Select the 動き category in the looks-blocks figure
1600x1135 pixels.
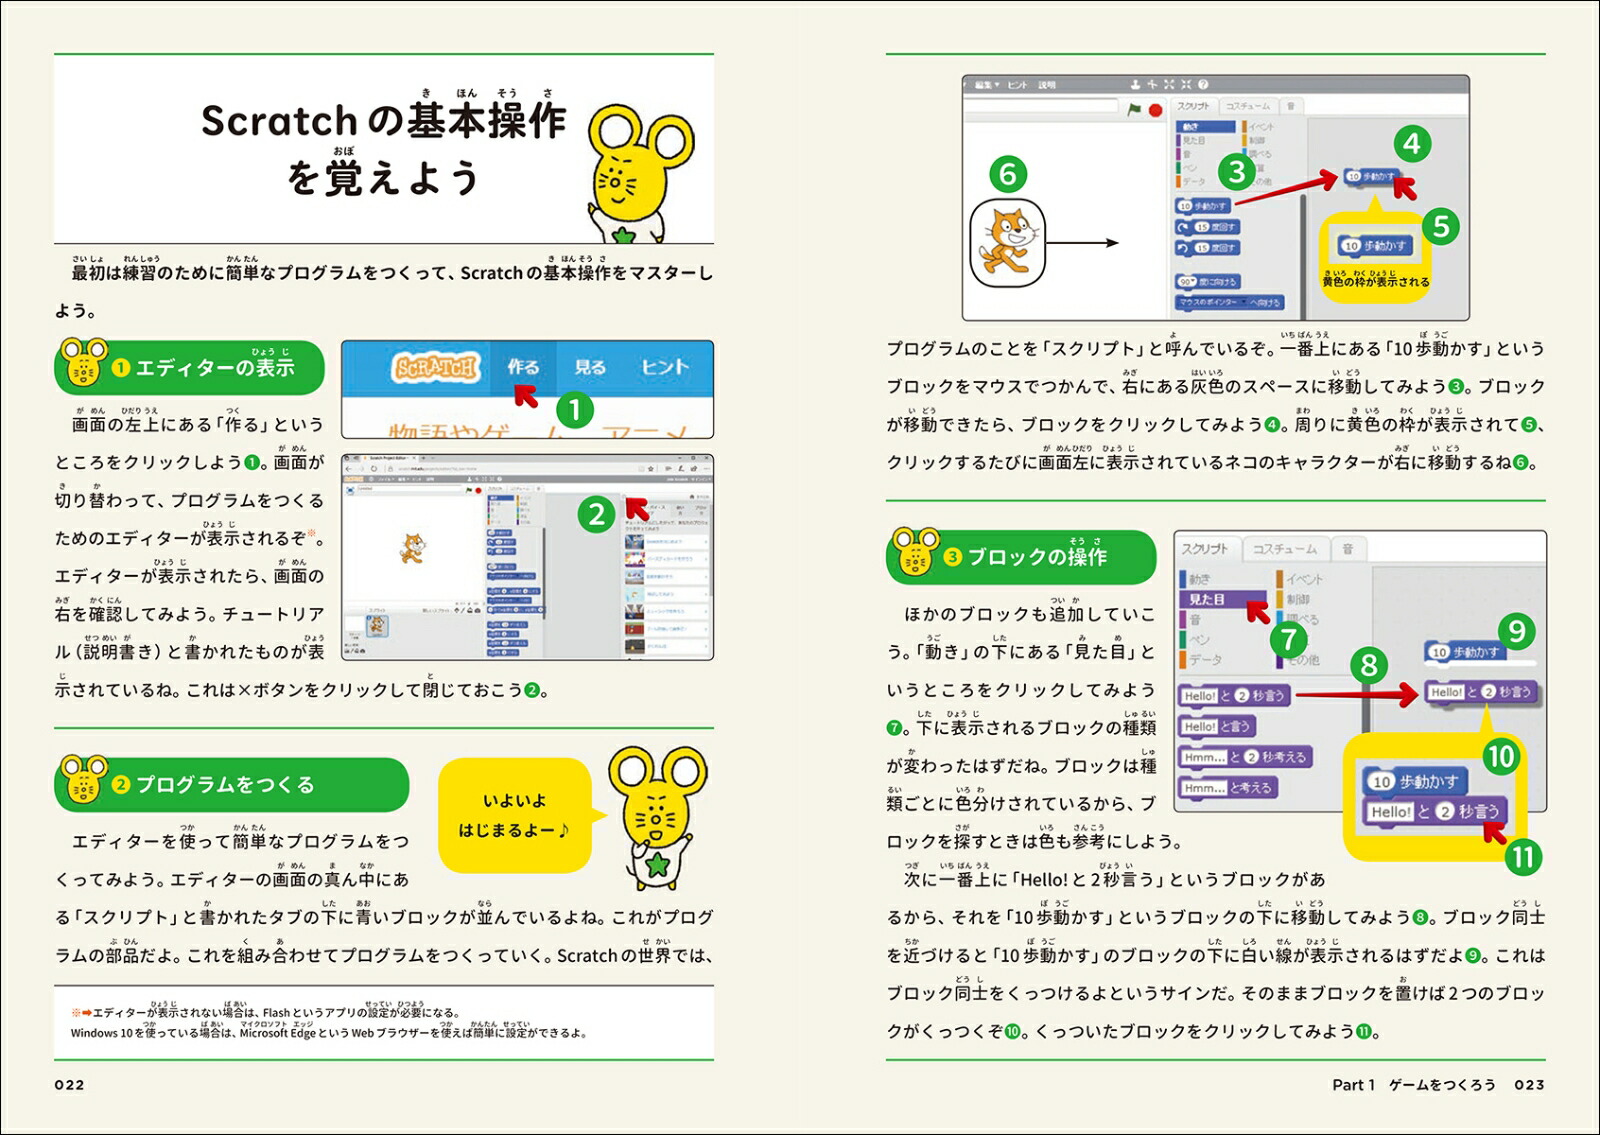(x=1196, y=578)
